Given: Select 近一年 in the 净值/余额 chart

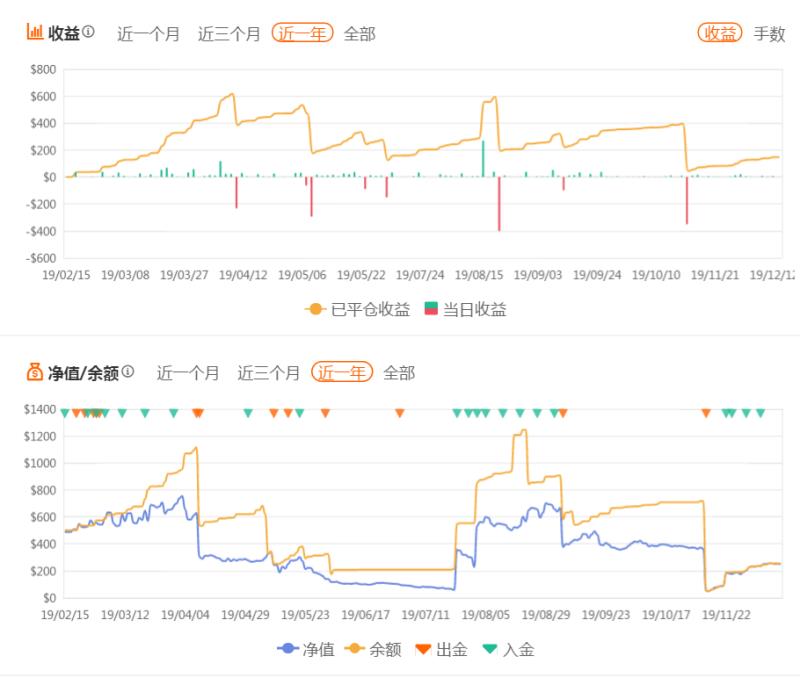Looking at the screenshot, I should point(342,373).
